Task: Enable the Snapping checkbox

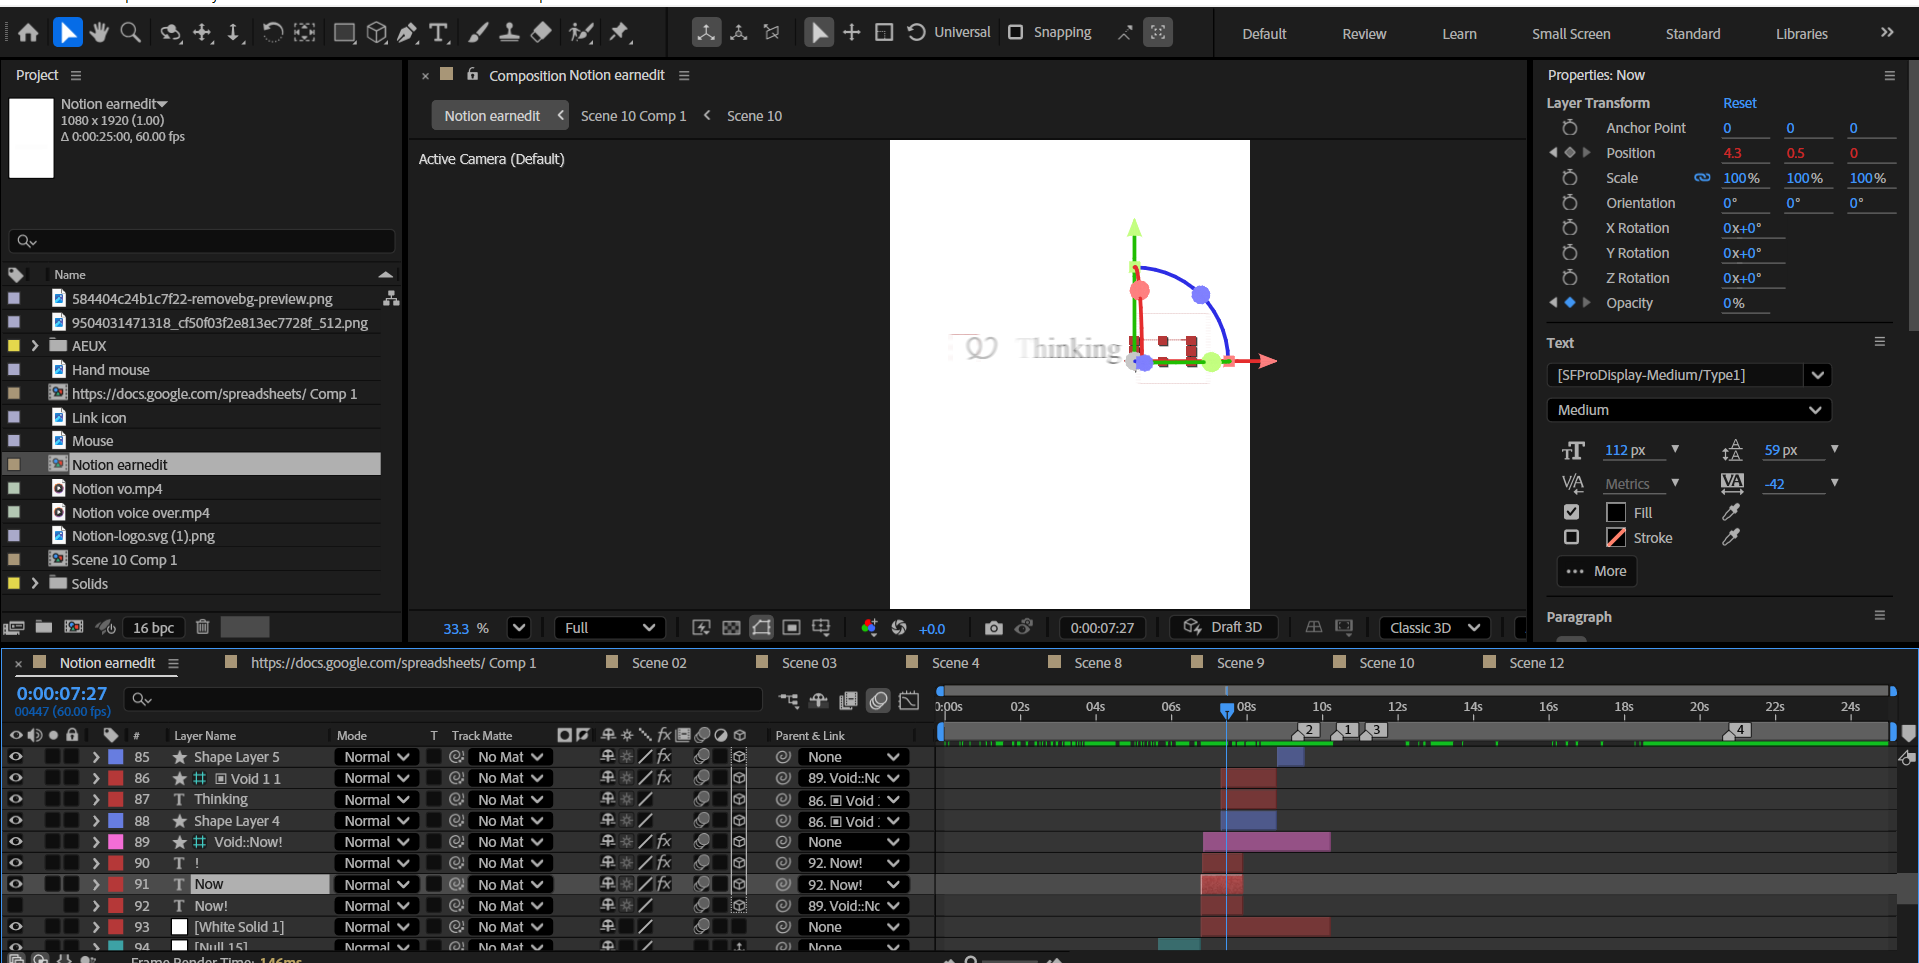Action: coord(1016,32)
